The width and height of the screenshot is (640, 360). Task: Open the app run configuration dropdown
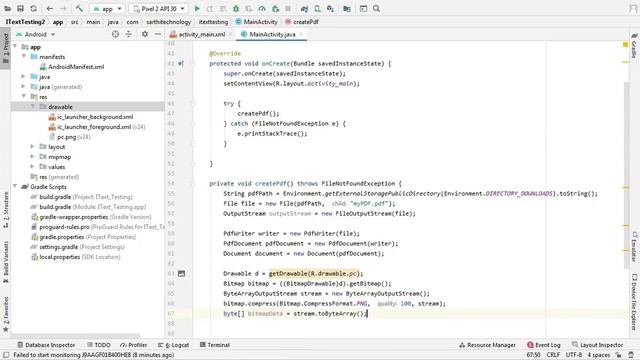tap(107, 9)
